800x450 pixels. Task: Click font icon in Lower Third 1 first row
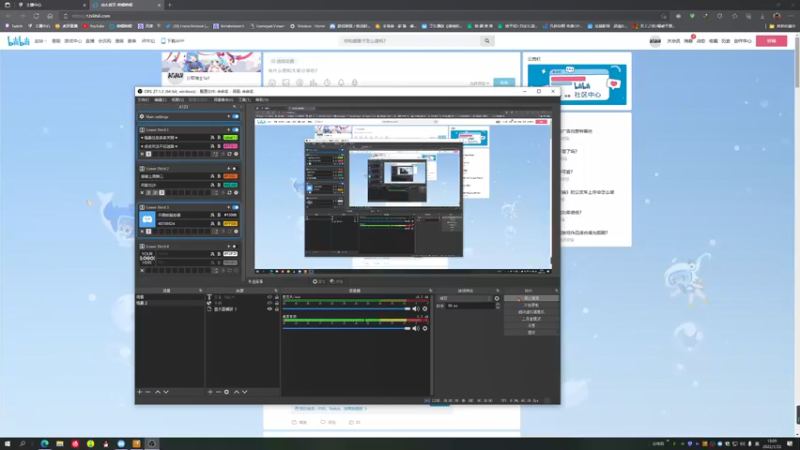click(212, 138)
